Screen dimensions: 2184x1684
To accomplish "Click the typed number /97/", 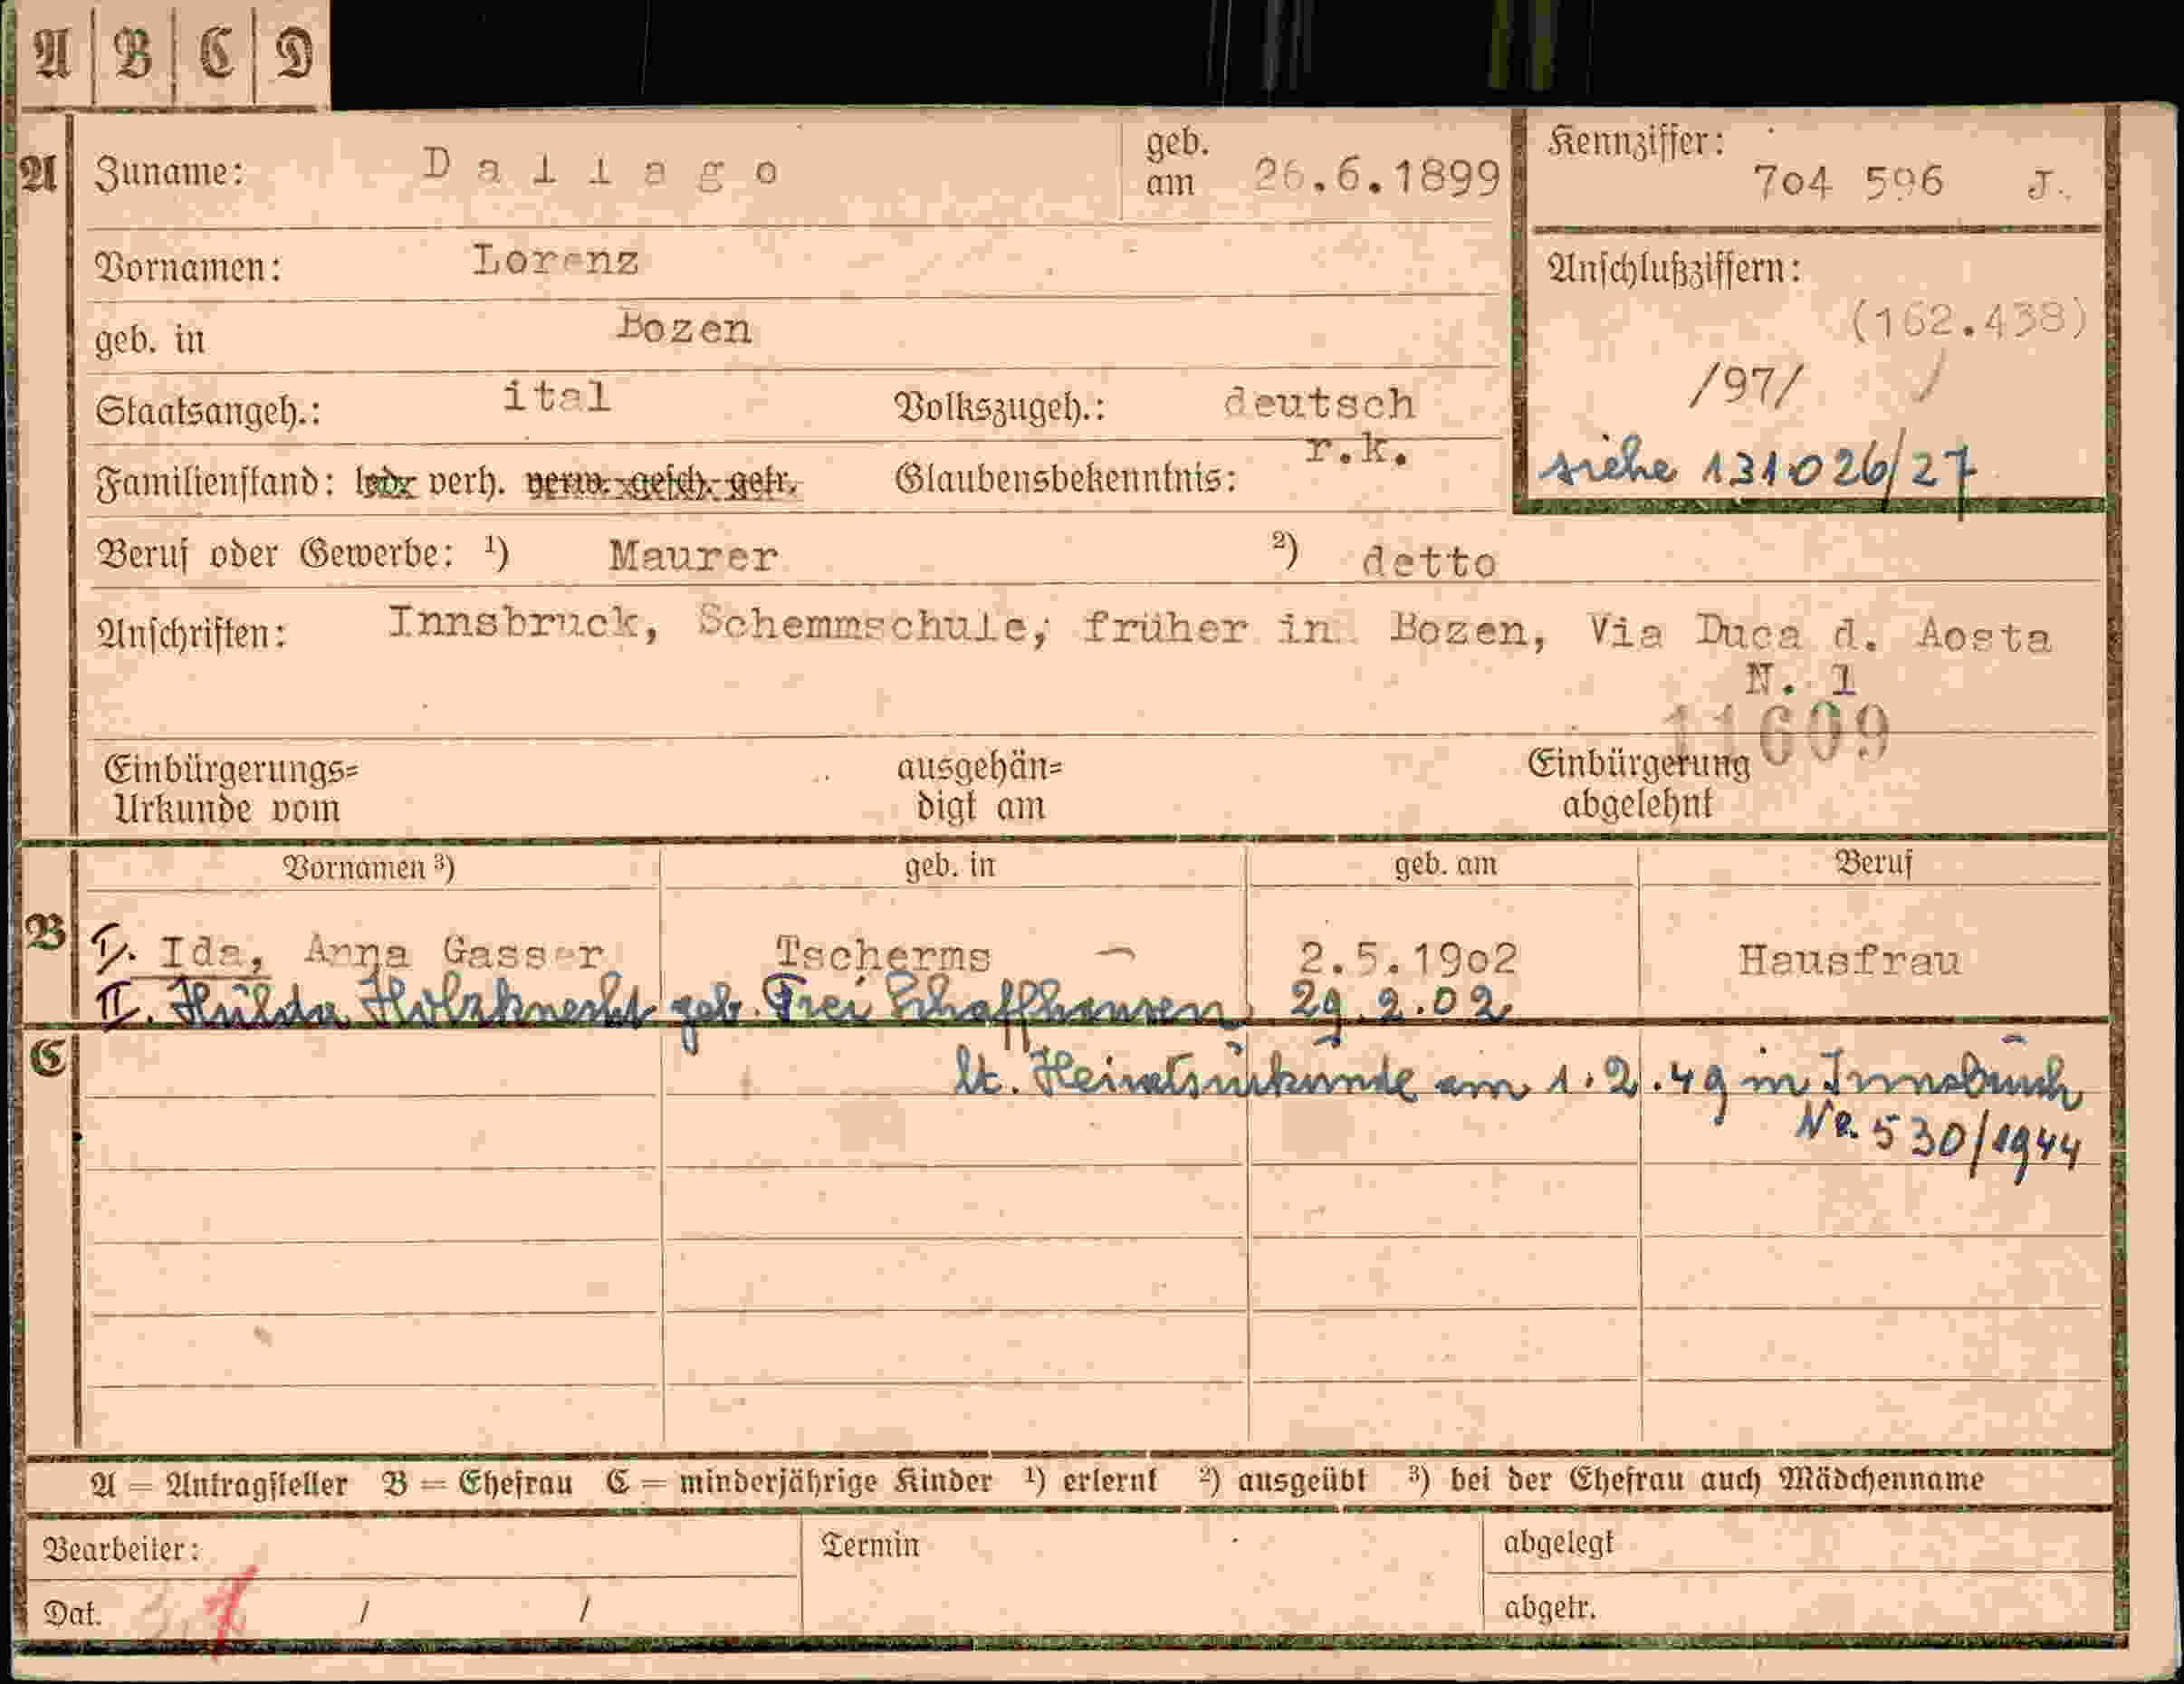I will tap(1746, 386).
